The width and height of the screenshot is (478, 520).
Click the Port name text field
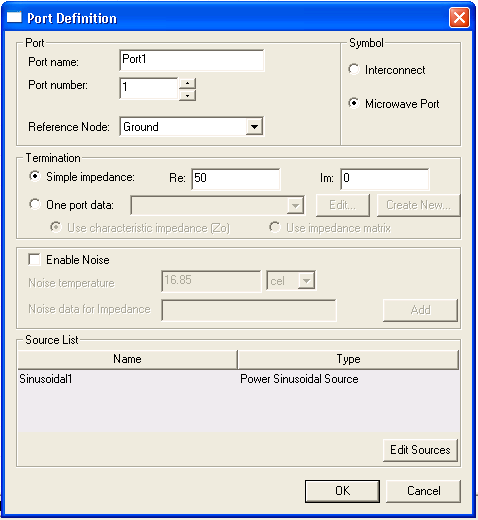[x=192, y=60]
